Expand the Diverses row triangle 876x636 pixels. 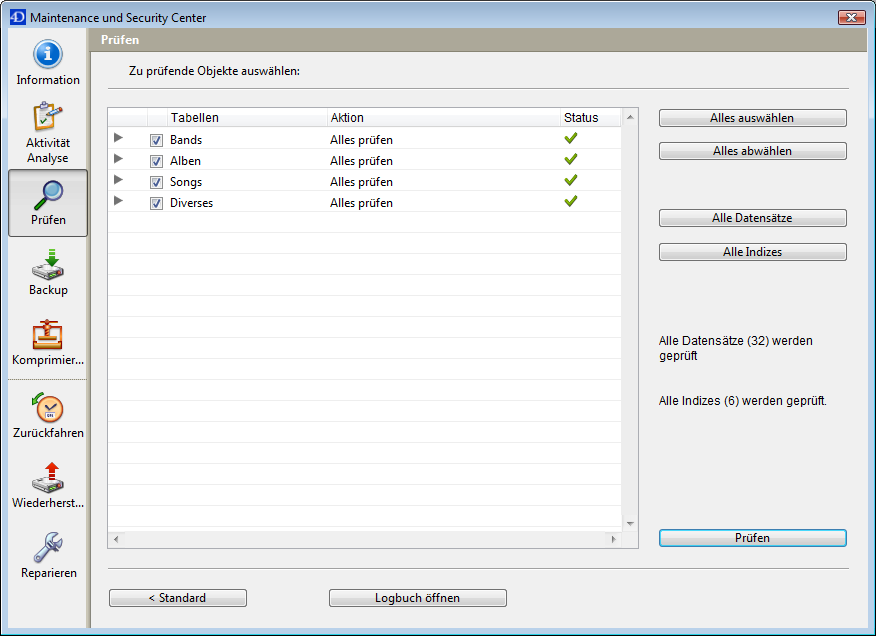coord(118,201)
